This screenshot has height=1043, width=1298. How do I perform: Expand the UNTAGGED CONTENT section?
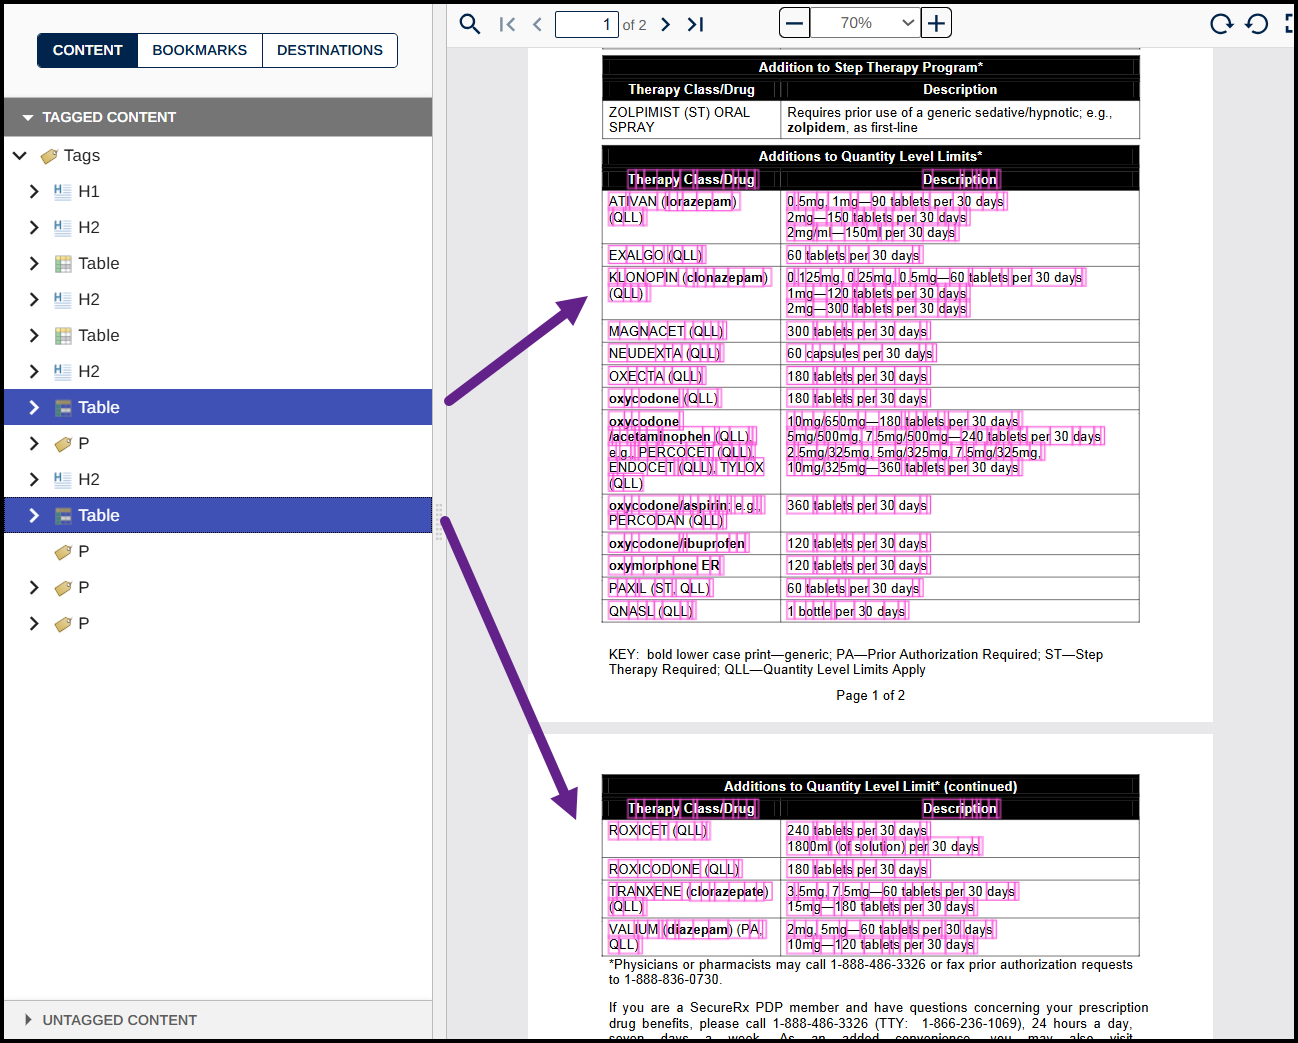(28, 1020)
